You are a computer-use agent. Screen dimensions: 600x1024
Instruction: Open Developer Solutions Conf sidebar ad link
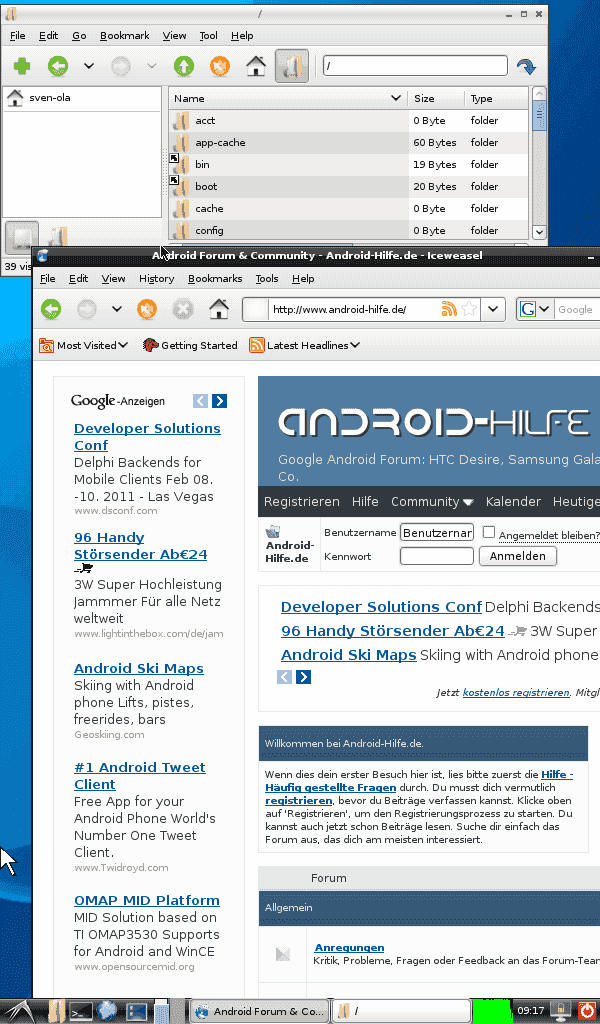point(147,437)
